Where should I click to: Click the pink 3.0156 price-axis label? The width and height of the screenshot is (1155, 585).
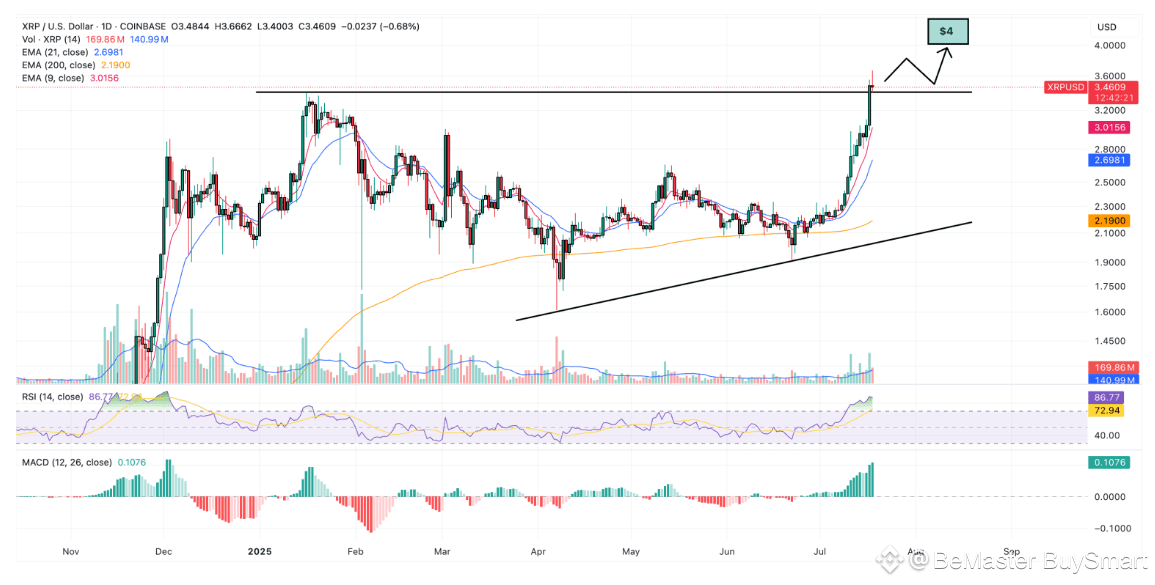(x=1110, y=127)
